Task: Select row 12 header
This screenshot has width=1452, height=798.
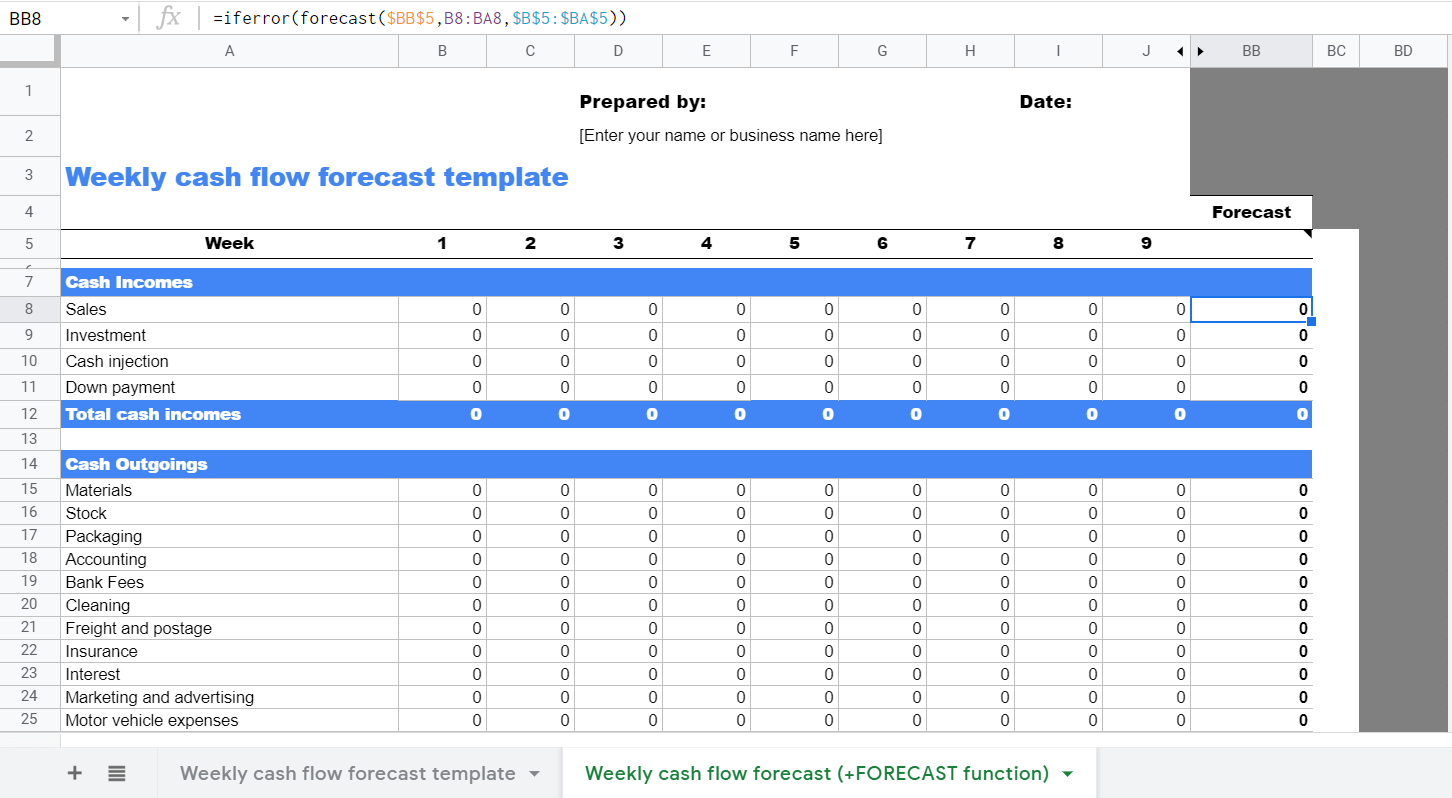Action: [29, 414]
